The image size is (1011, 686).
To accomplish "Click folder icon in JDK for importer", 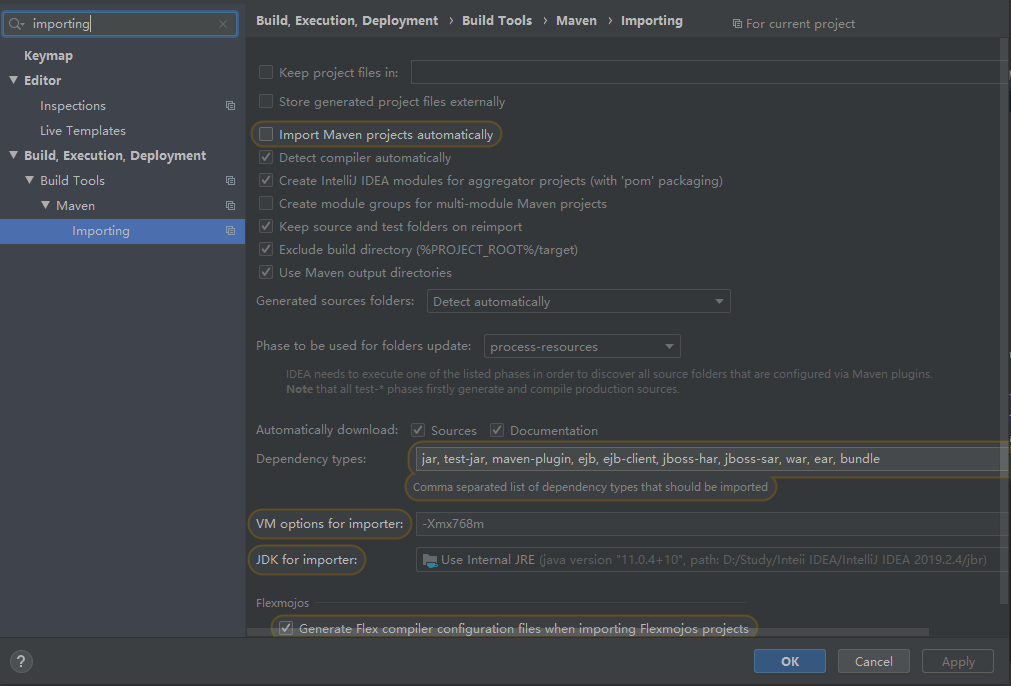I will click(x=430, y=560).
